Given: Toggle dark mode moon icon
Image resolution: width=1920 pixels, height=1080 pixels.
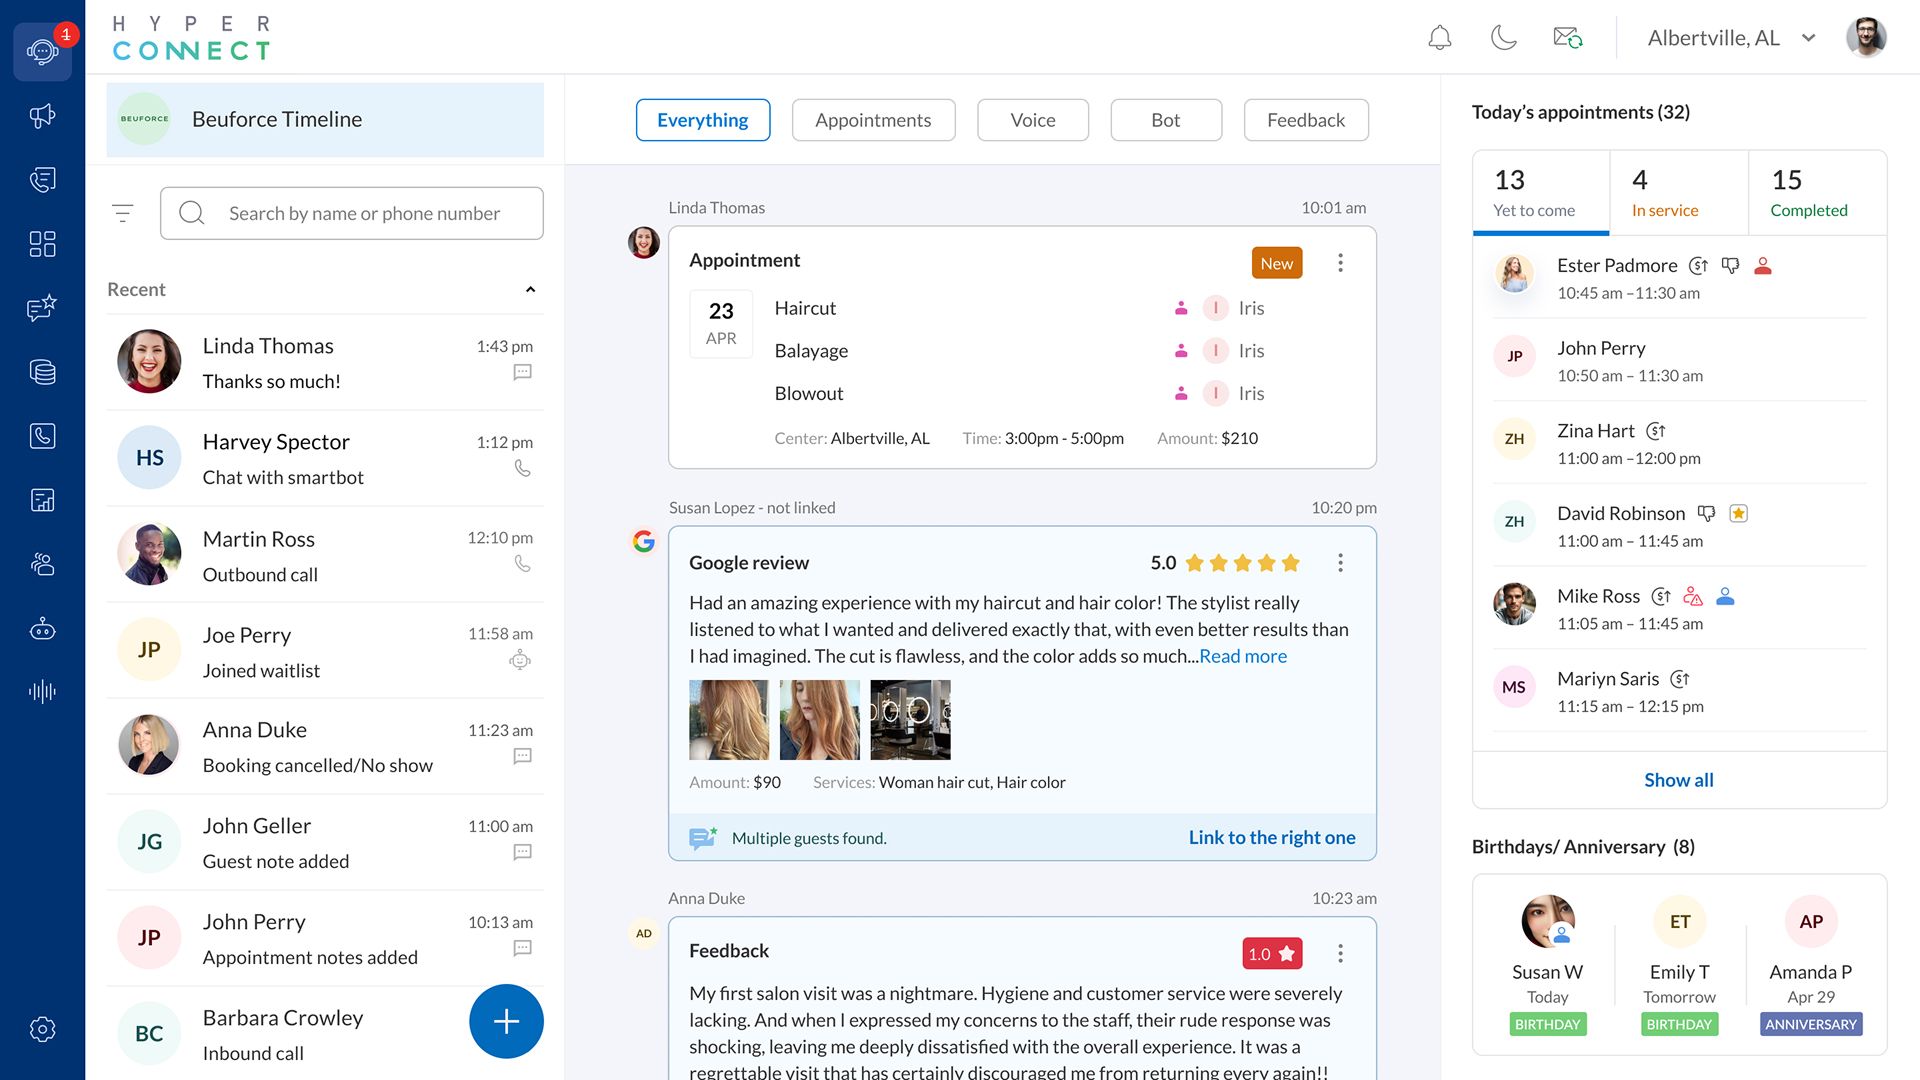Looking at the screenshot, I should point(1503,38).
